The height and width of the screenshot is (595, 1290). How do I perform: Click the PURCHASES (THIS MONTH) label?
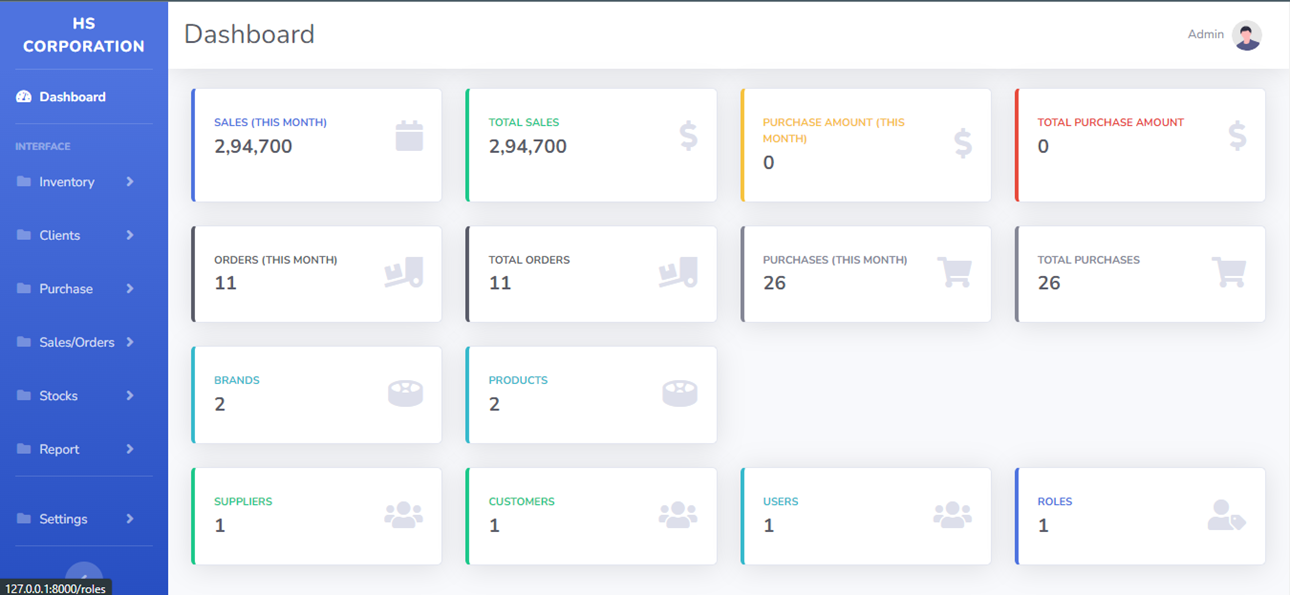tap(835, 260)
